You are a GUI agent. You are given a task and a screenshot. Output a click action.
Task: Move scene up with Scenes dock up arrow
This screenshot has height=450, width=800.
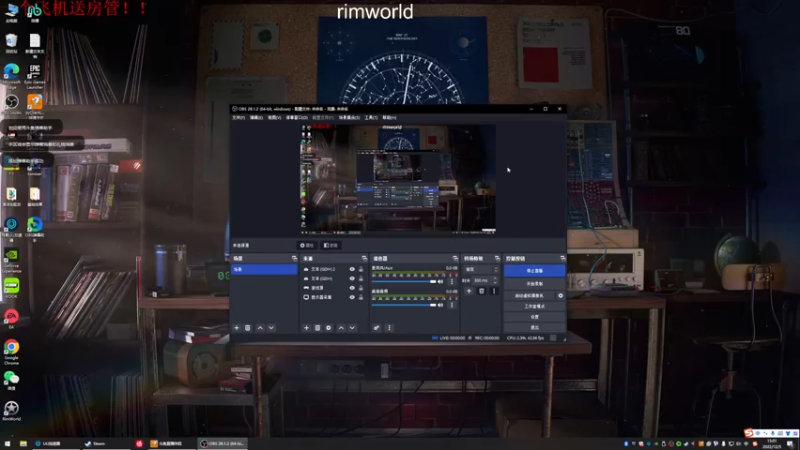coord(260,328)
